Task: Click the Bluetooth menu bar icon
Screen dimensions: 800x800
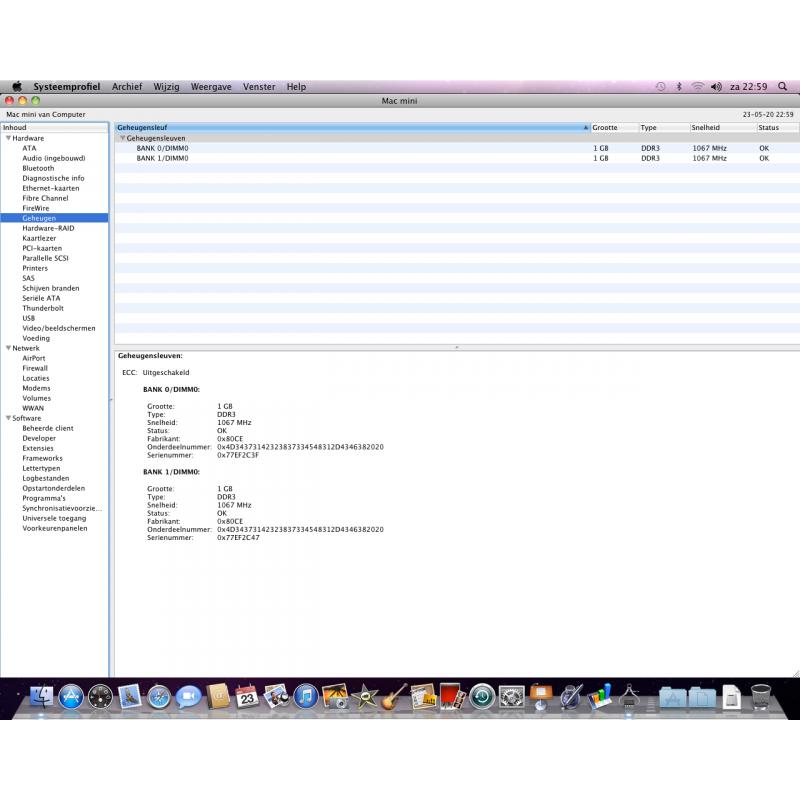Action: [679, 87]
